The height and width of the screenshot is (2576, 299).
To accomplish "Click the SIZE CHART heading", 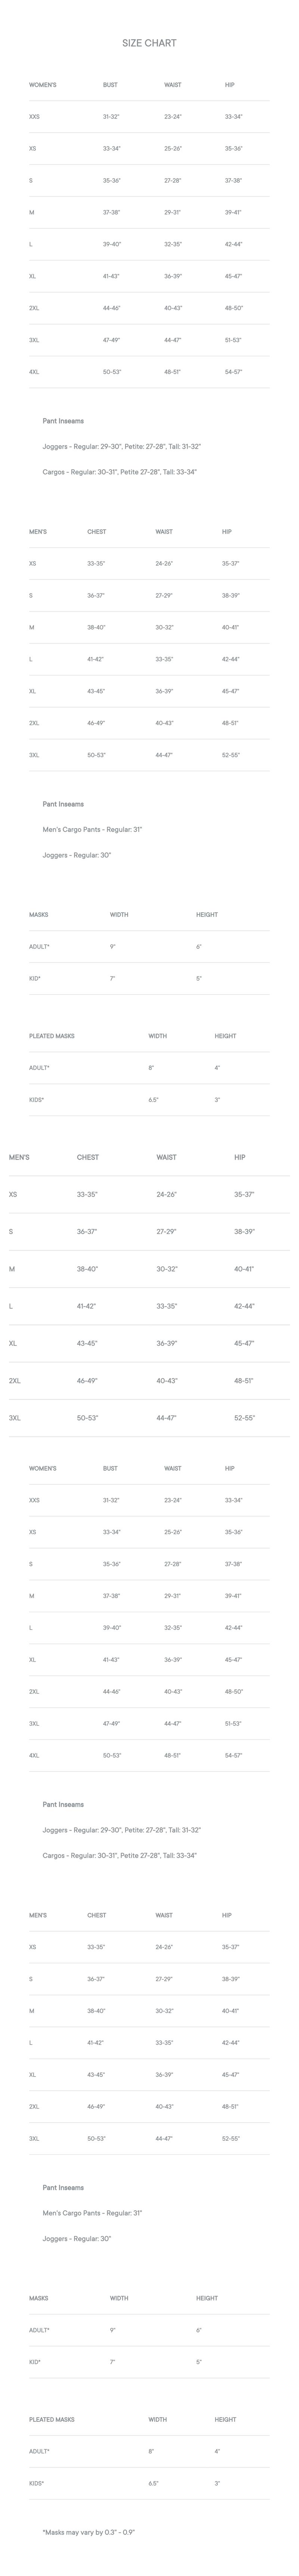I will pos(149,43).
